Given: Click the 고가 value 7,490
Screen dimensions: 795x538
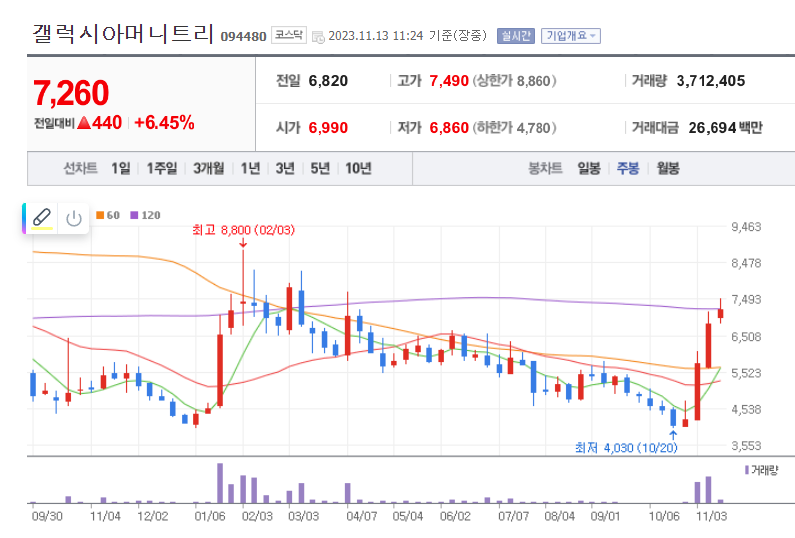Looking at the screenshot, I should point(449,81).
